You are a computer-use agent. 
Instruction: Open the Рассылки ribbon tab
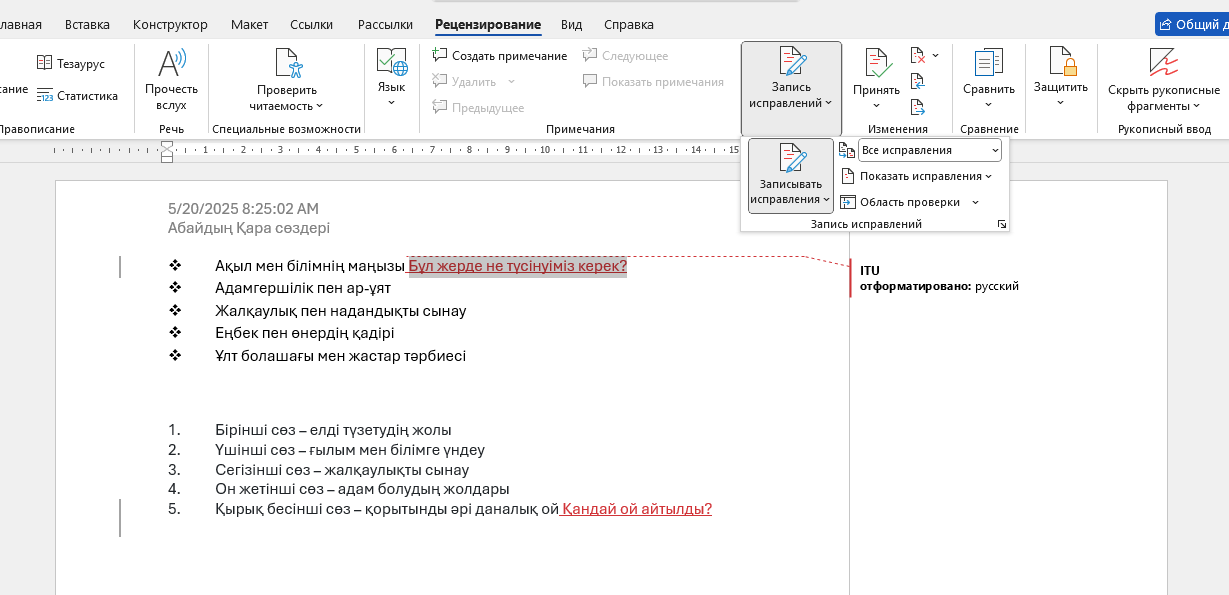pos(385,24)
